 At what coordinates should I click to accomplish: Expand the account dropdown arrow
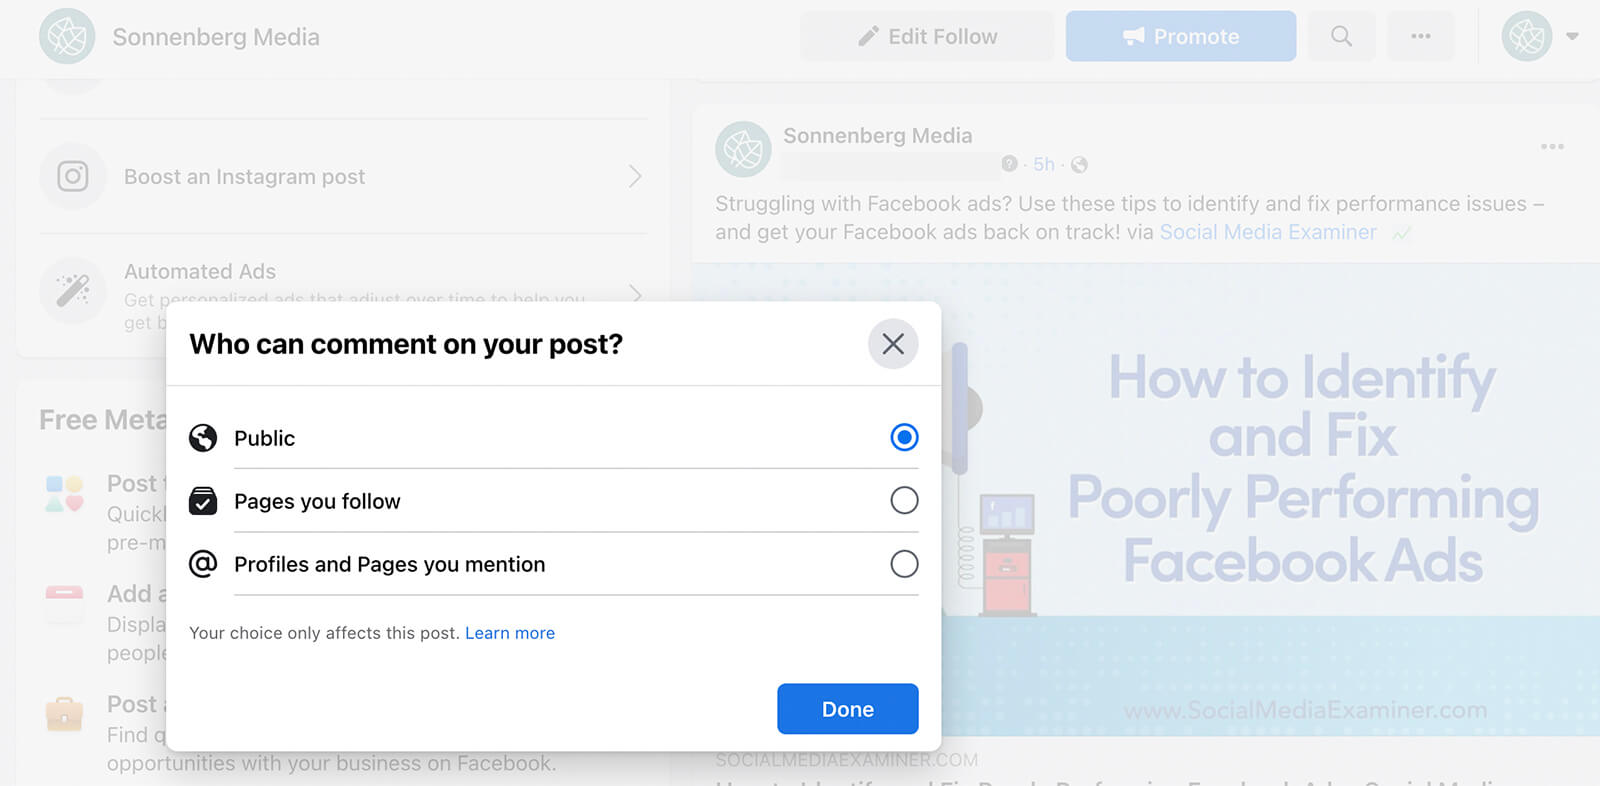click(1572, 36)
